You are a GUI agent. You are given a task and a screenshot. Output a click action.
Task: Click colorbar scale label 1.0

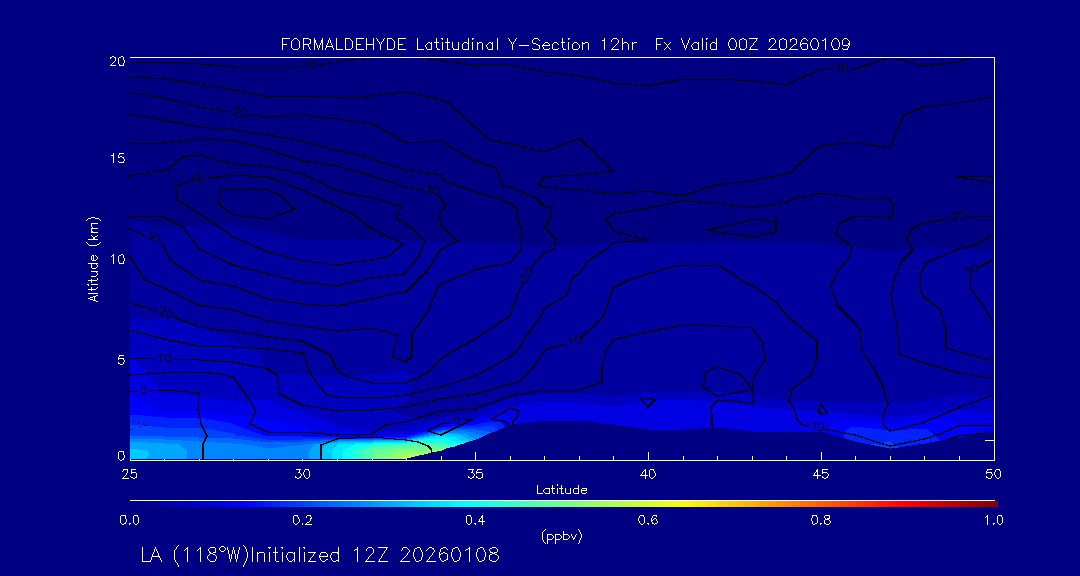pos(994,520)
